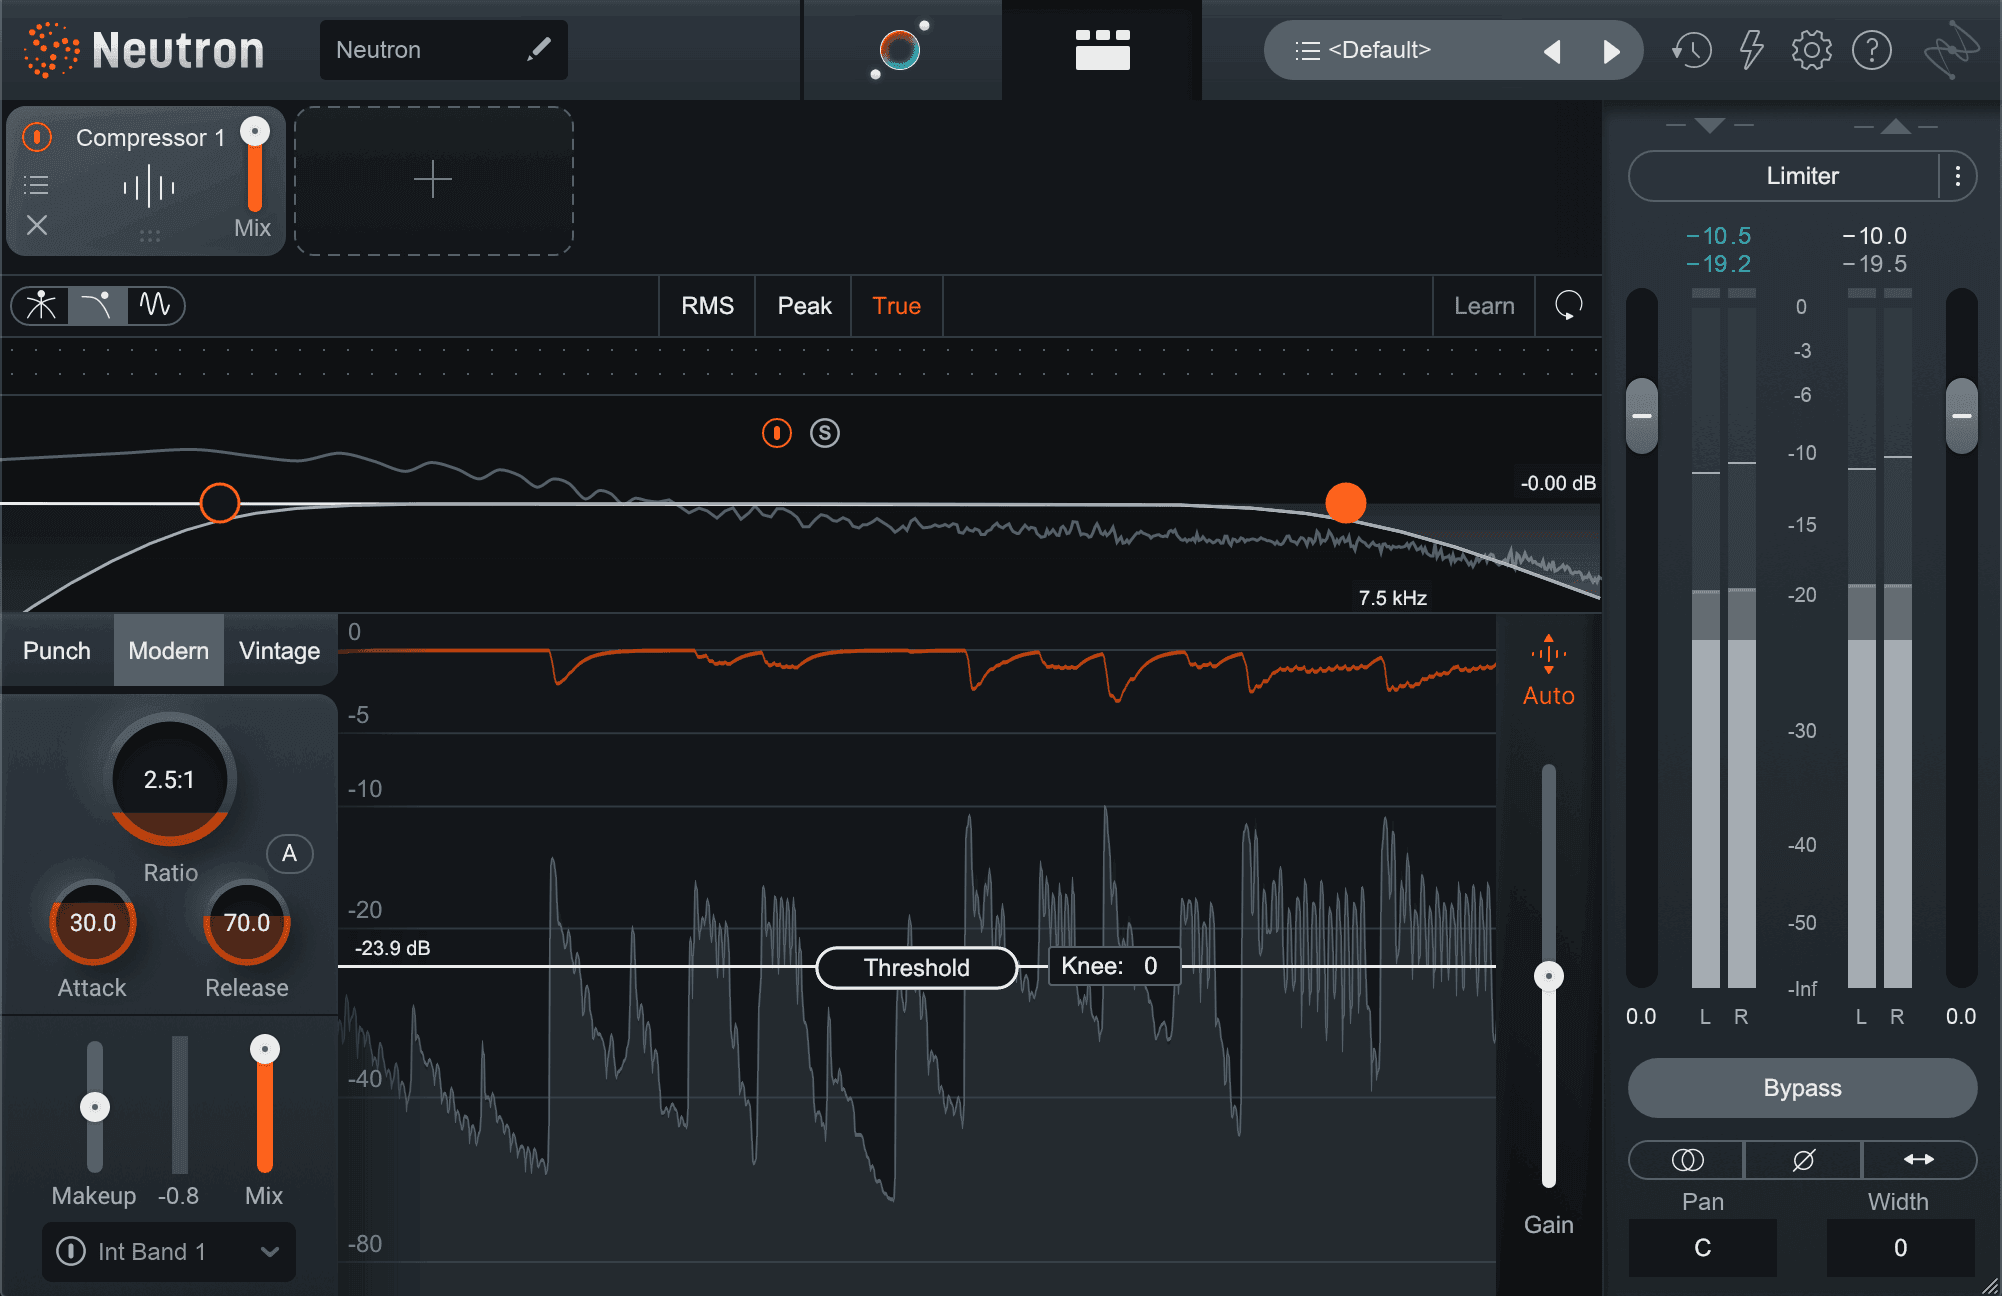The width and height of the screenshot is (2002, 1296).
Task: Enable Auto gain compensation
Action: coord(1548,672)
